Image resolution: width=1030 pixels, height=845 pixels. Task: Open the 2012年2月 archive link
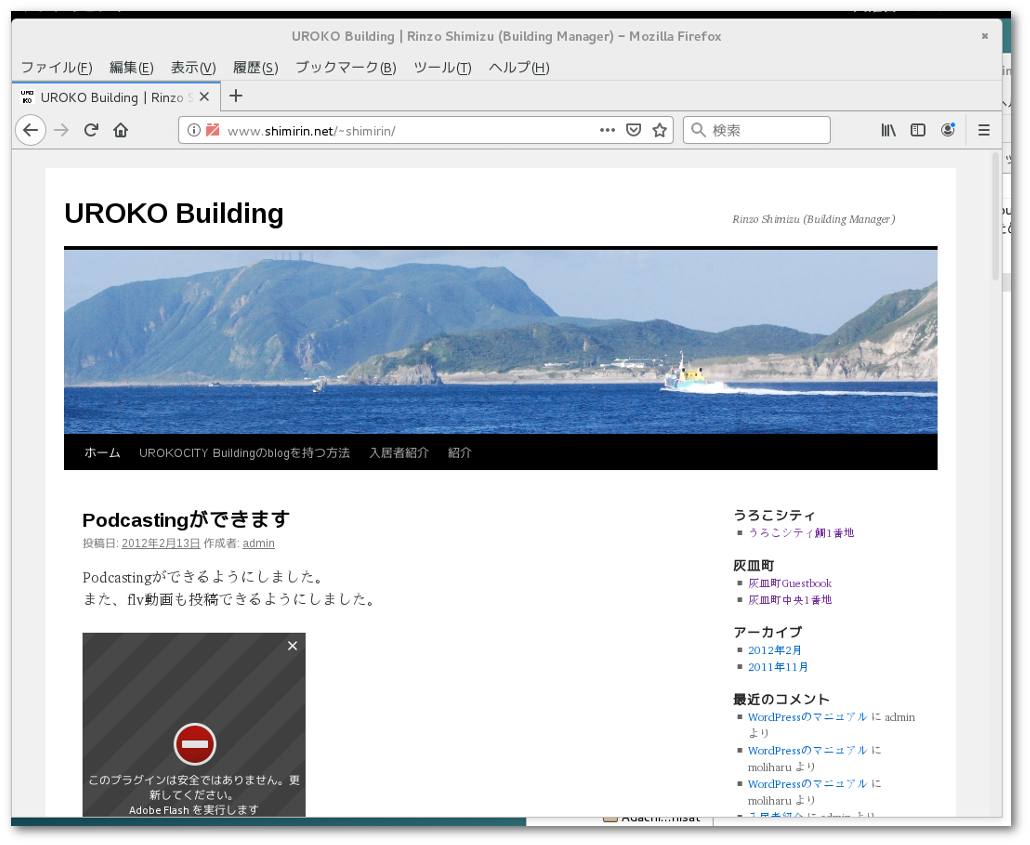(774, 650)
